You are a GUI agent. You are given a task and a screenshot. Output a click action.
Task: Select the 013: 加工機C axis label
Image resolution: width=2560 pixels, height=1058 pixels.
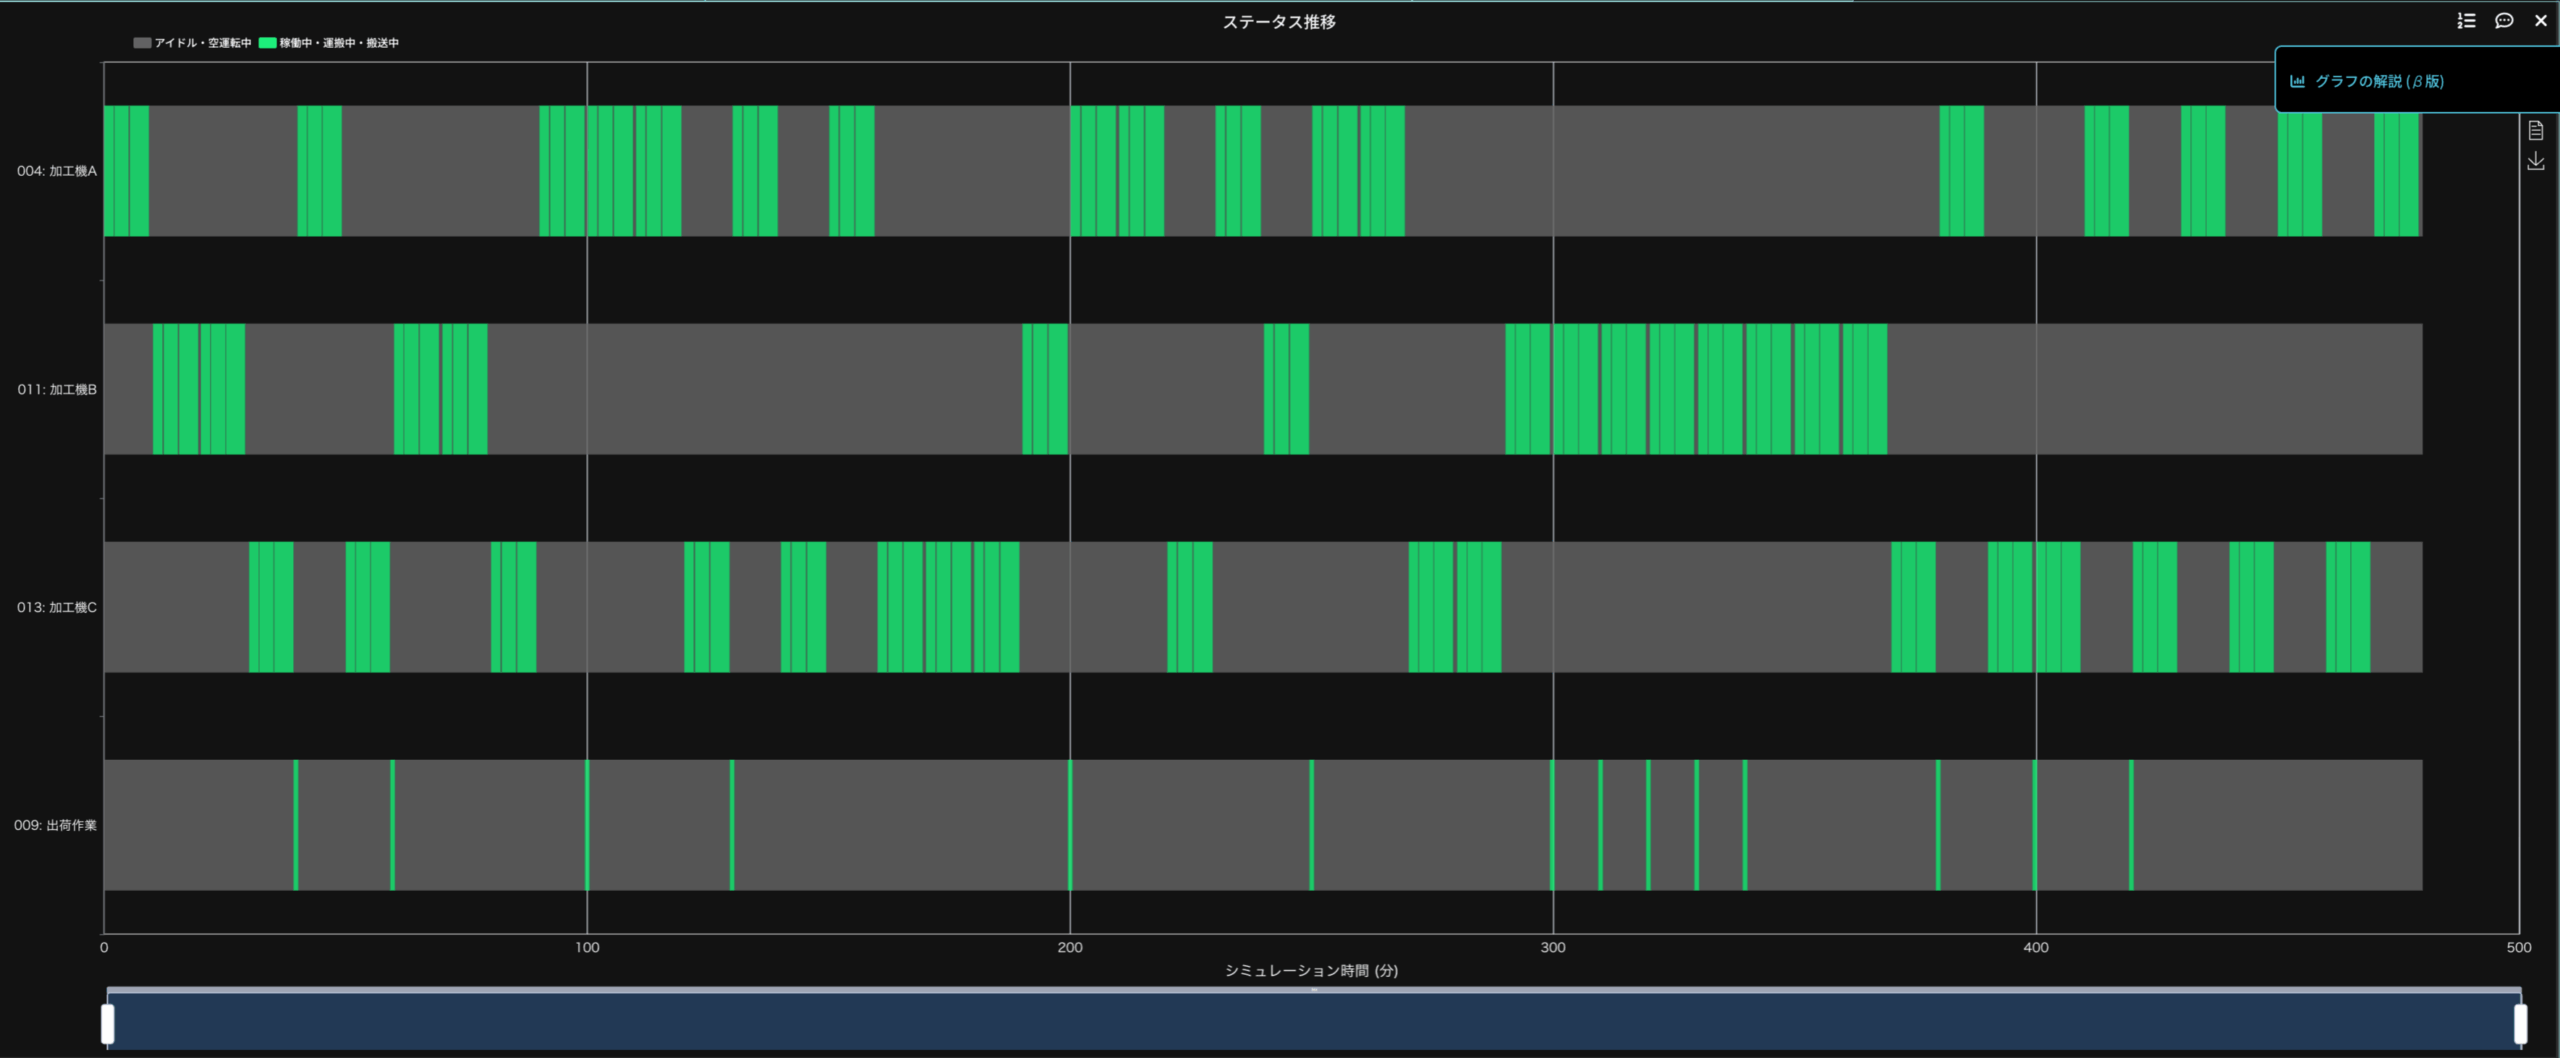click(57, 607)
